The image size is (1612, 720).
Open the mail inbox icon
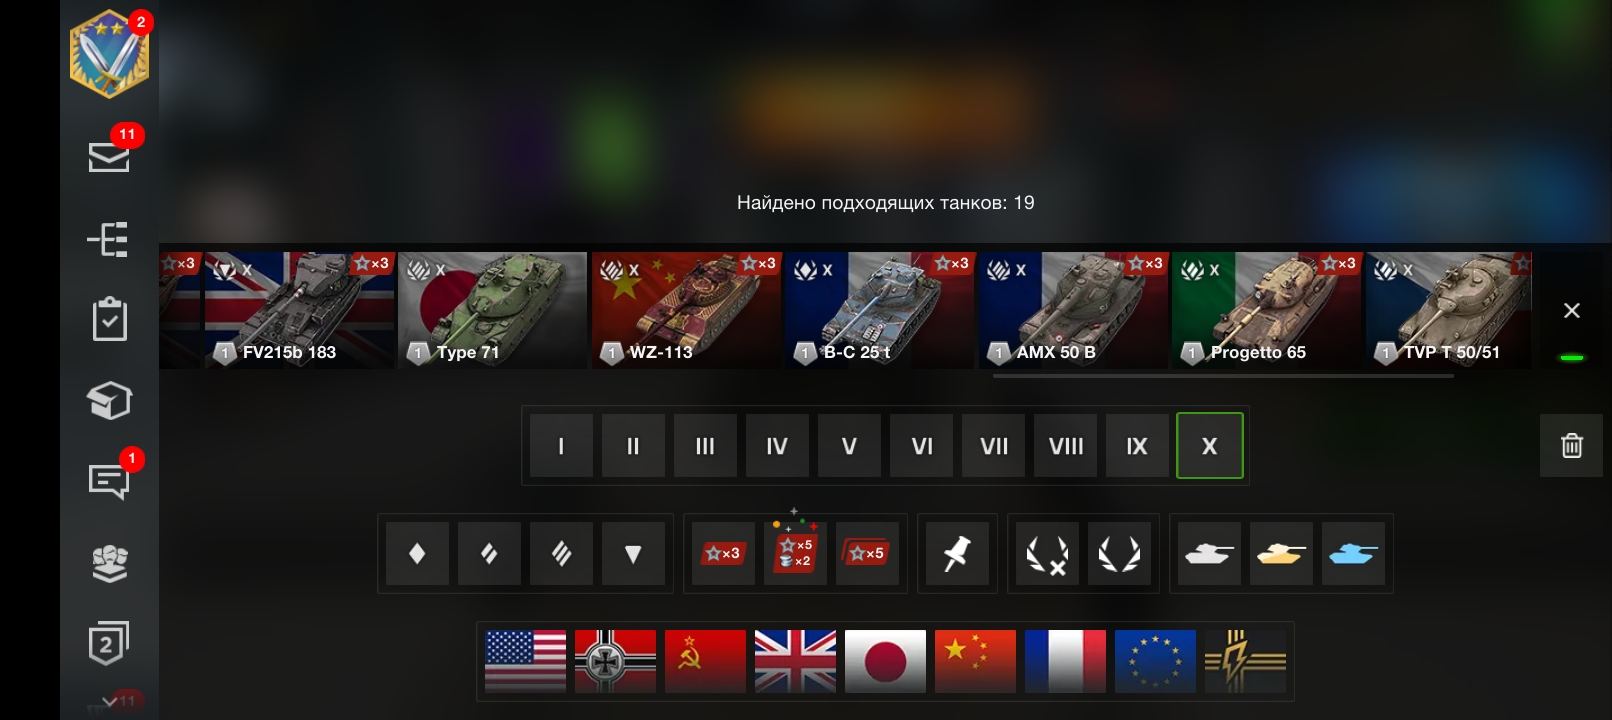click(109, 156)
